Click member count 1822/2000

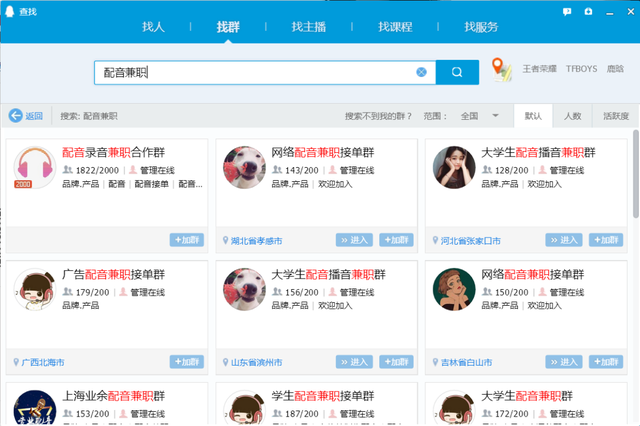pyautogui.click(x=97, y=170)
